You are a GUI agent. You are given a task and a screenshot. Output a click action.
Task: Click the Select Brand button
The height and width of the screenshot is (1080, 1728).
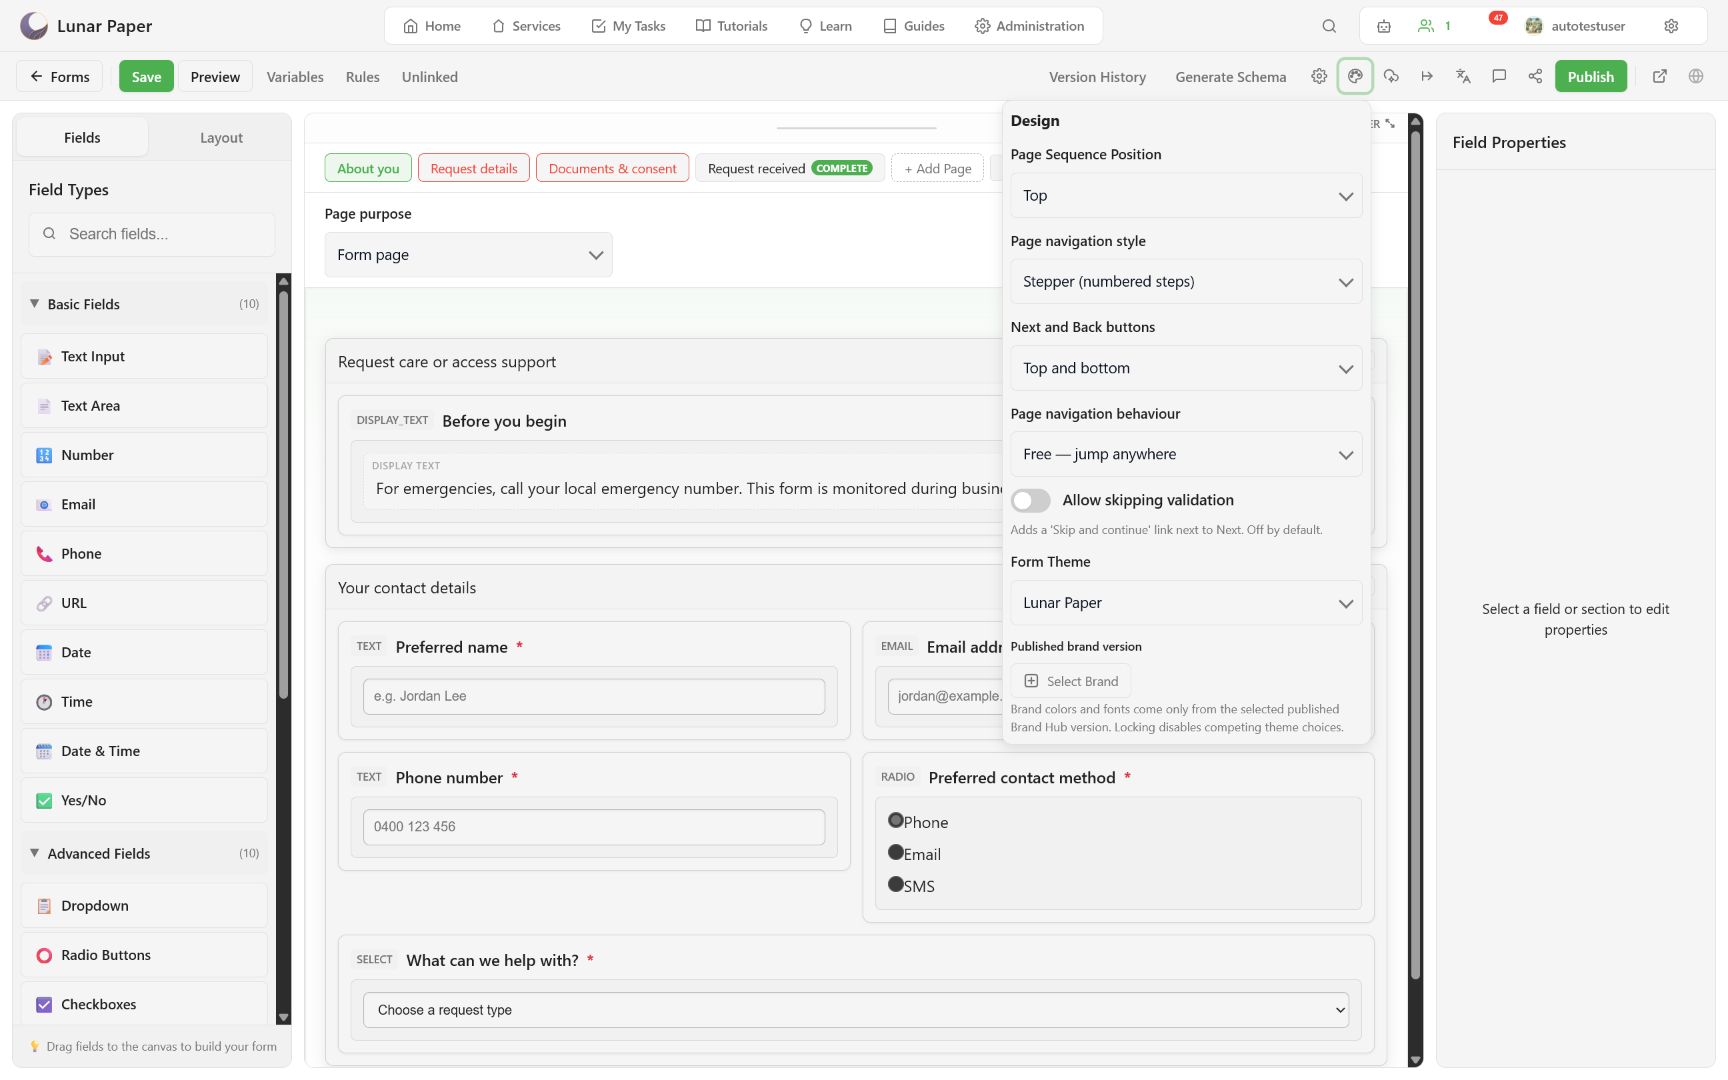coord(1071,681)
